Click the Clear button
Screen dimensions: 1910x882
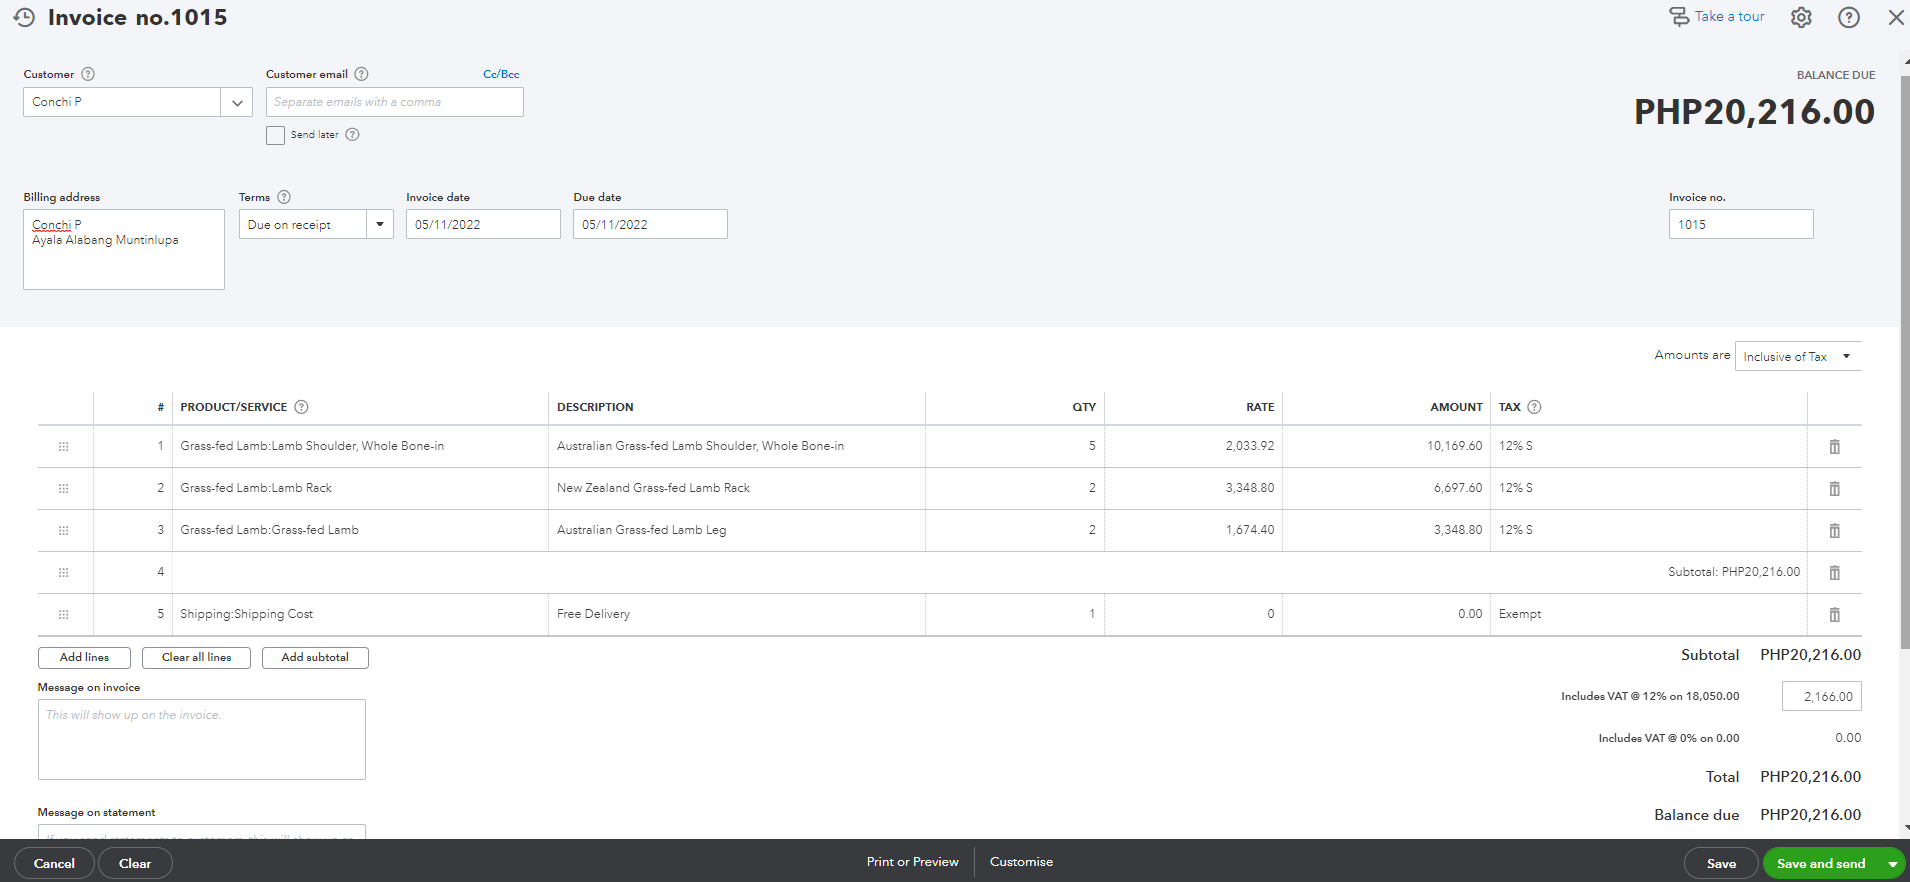[x=135, y=863]
